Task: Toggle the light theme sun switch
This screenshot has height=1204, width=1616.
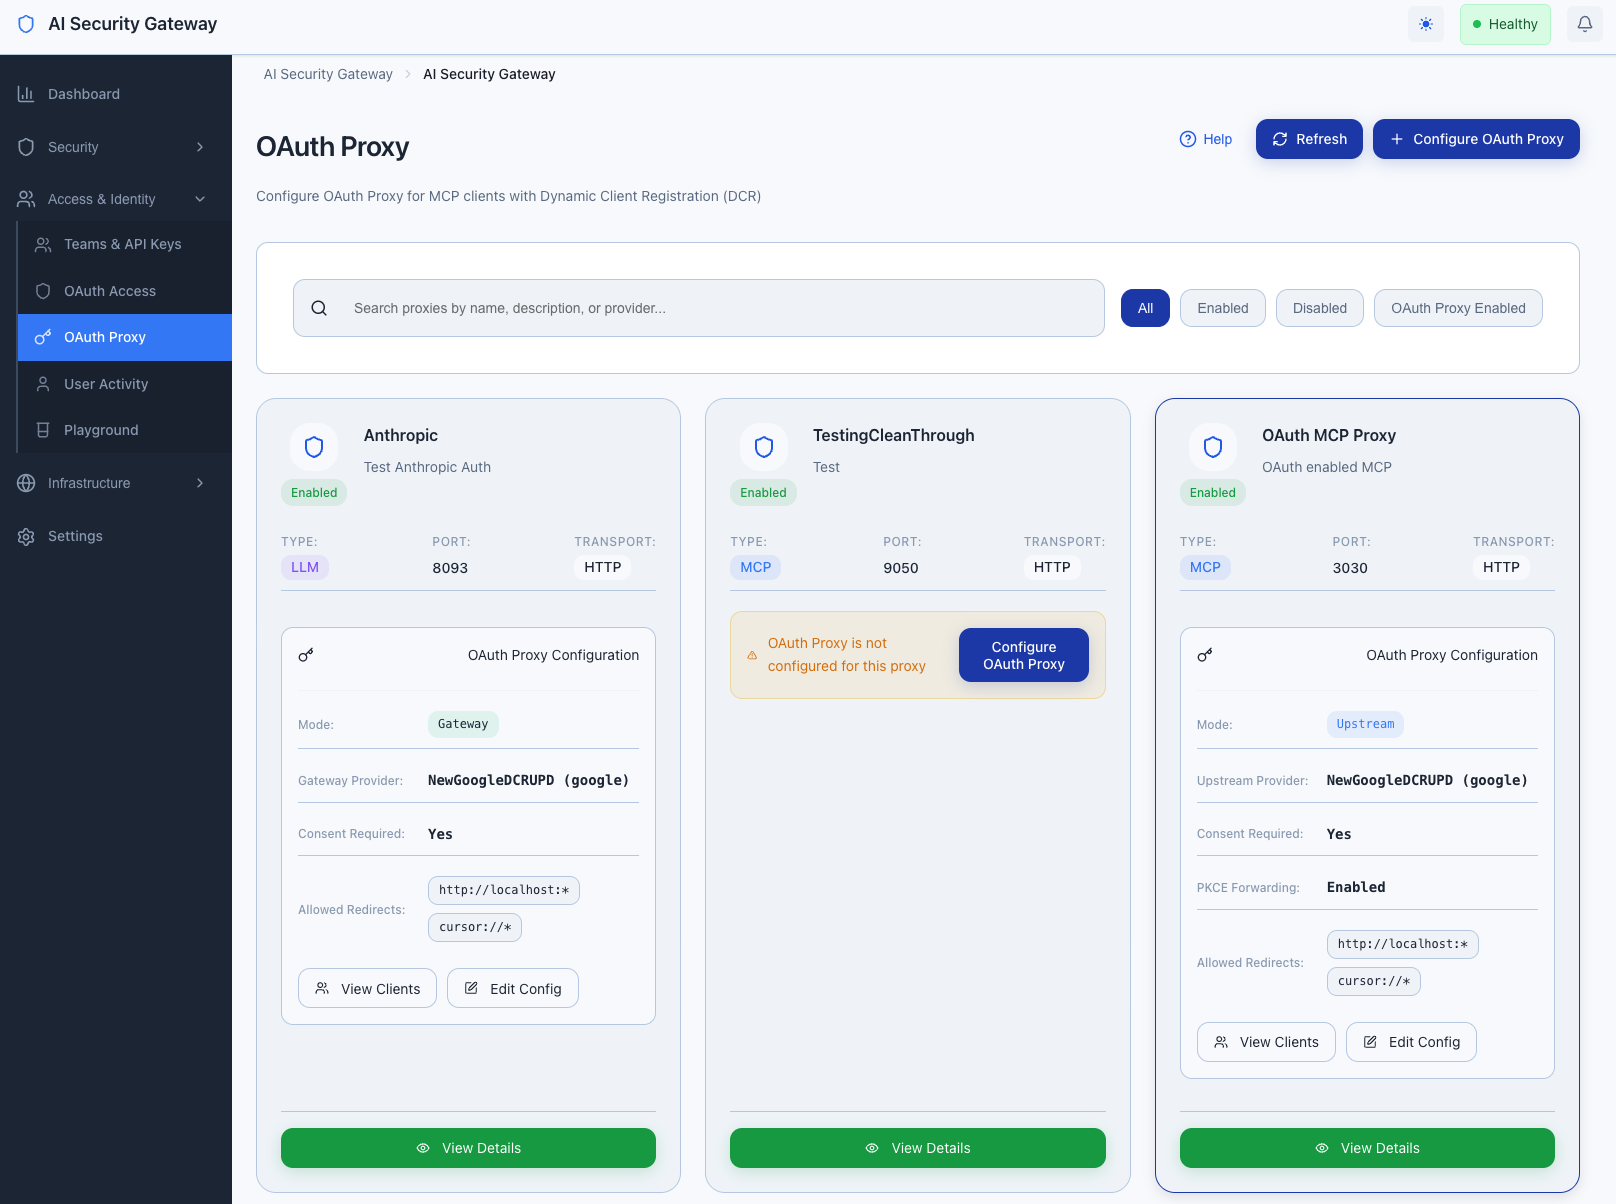Action: coord(1425,23)
